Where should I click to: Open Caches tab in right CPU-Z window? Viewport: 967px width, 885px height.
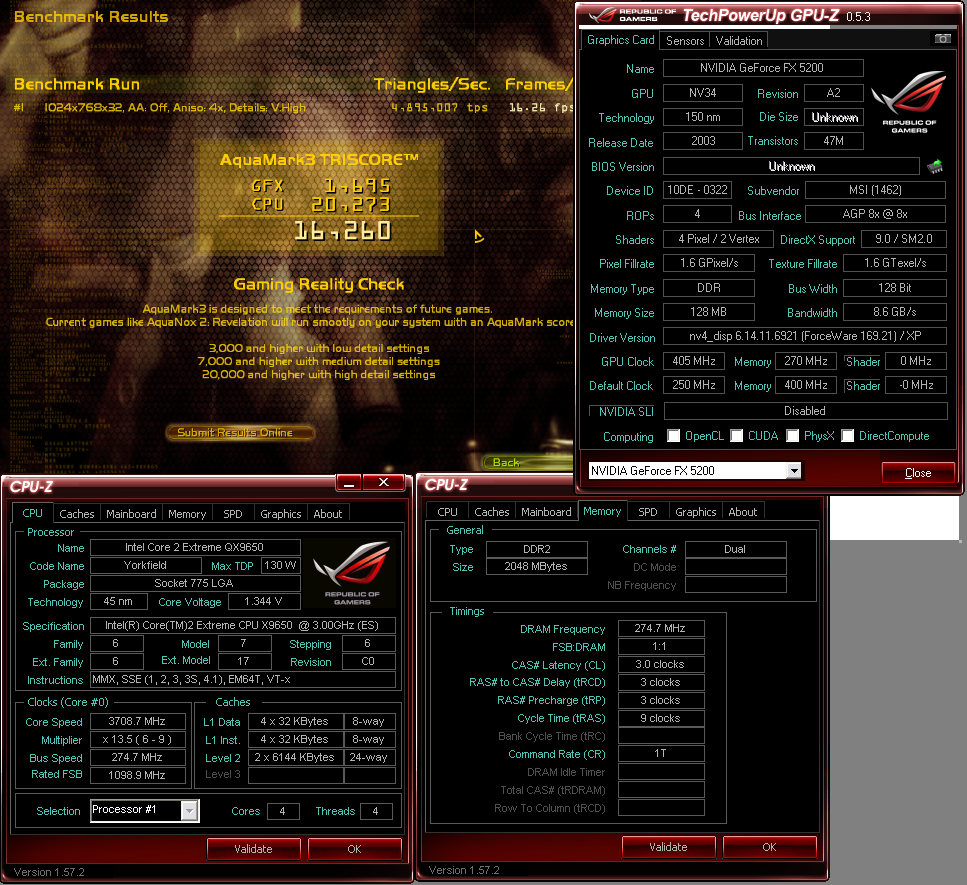(492, 512)
